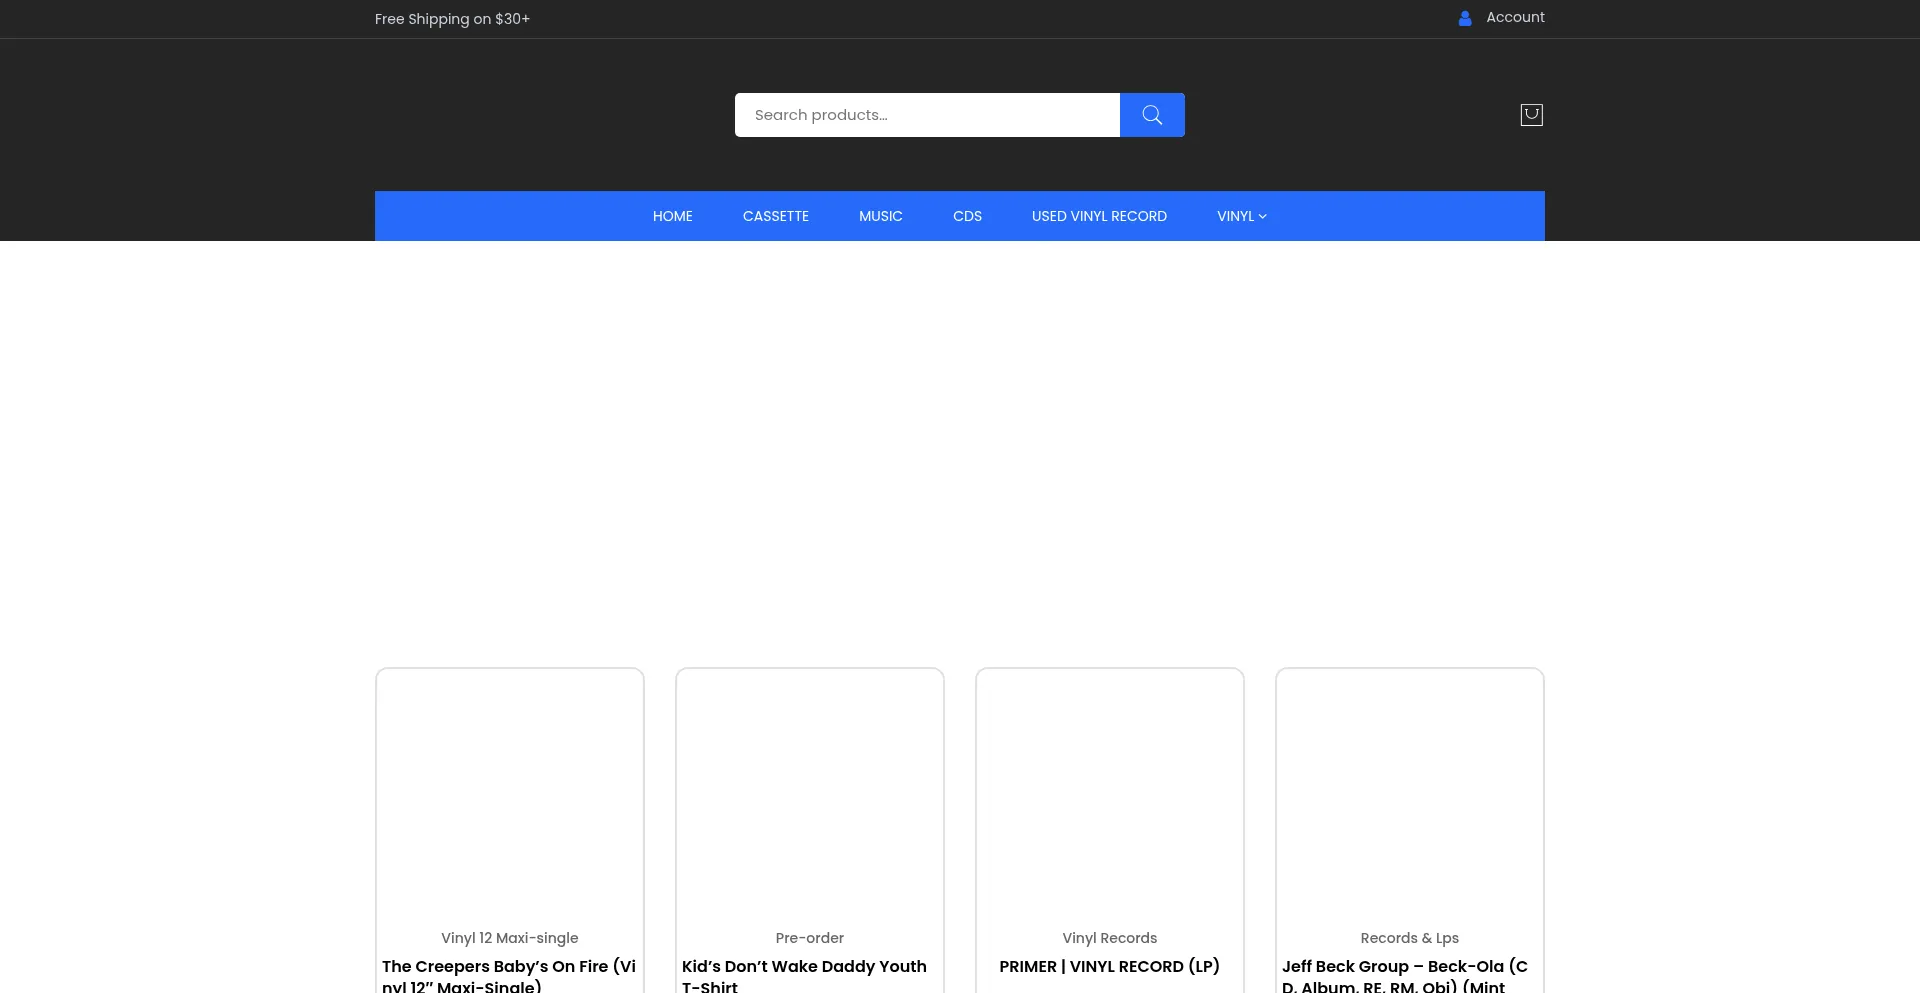Open the MUSIC menu item

(881, 216)
